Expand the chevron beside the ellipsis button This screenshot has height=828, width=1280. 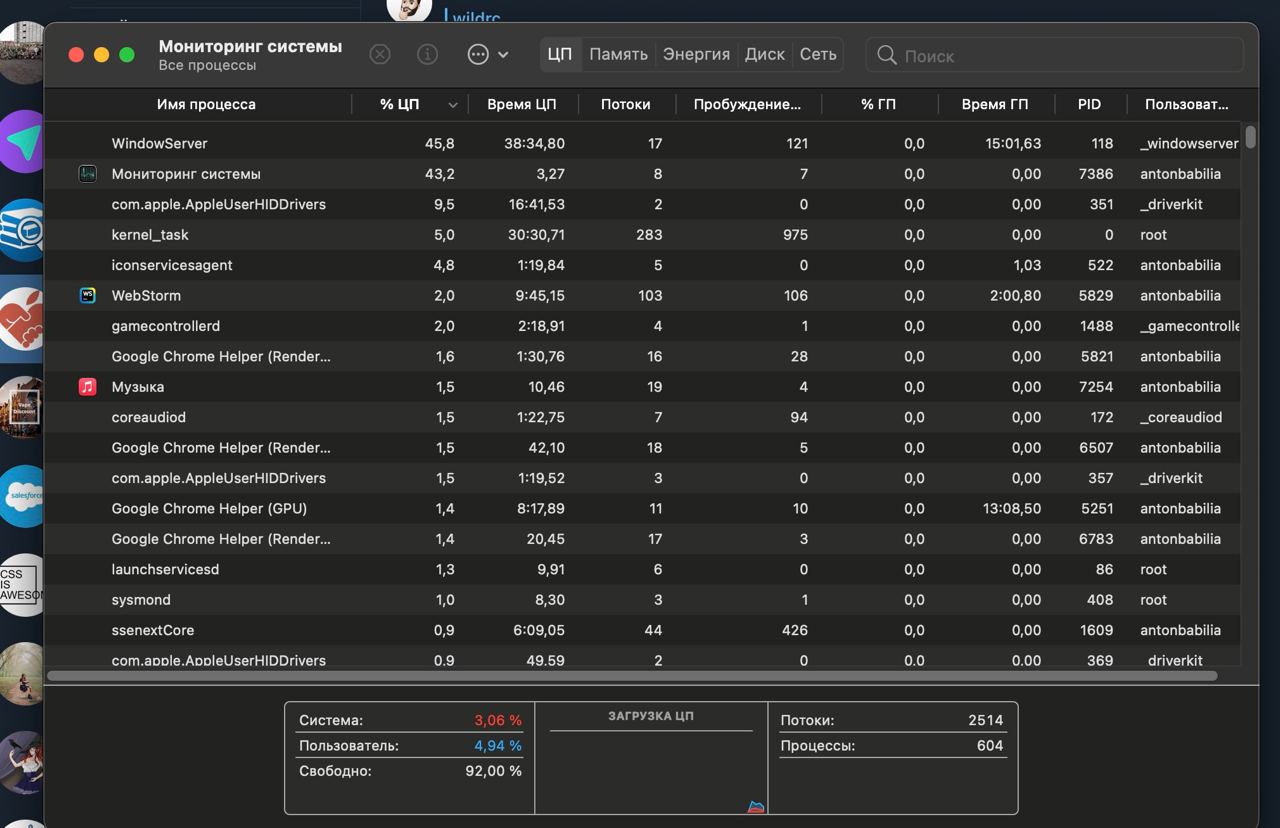coord(503,55)
